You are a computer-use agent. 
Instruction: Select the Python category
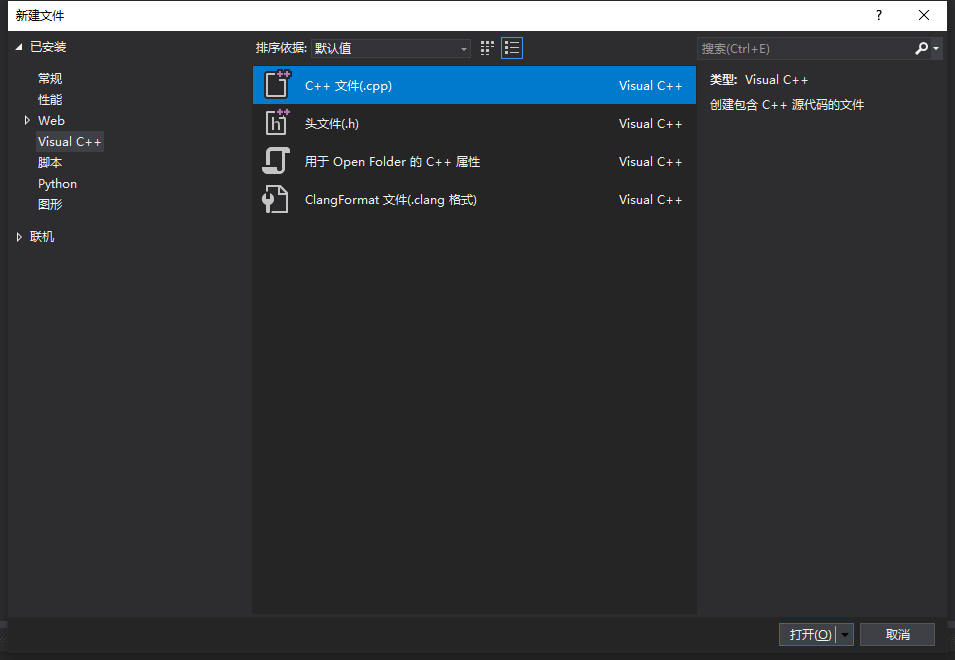[57, 183]
